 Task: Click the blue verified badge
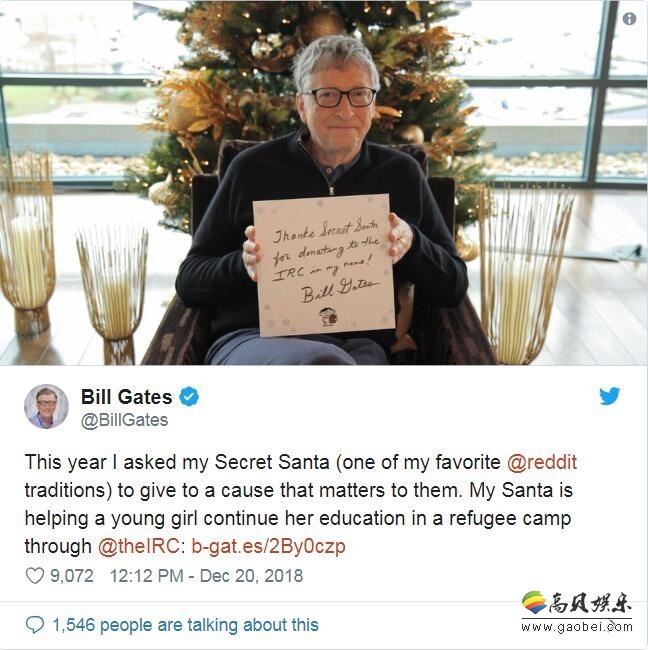click(x=189, y=397)
